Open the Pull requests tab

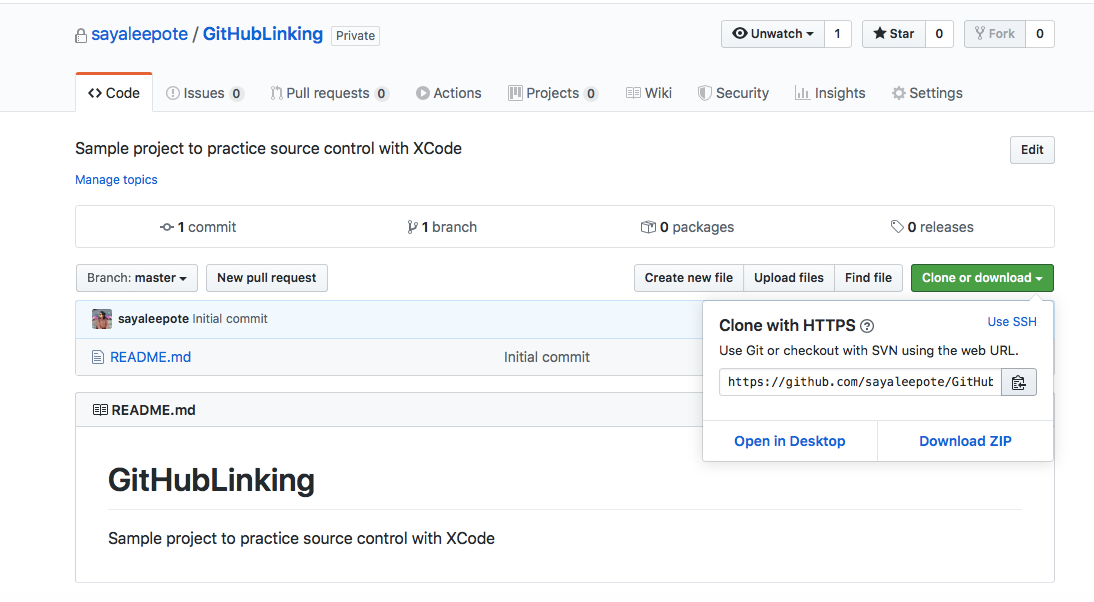327,93
